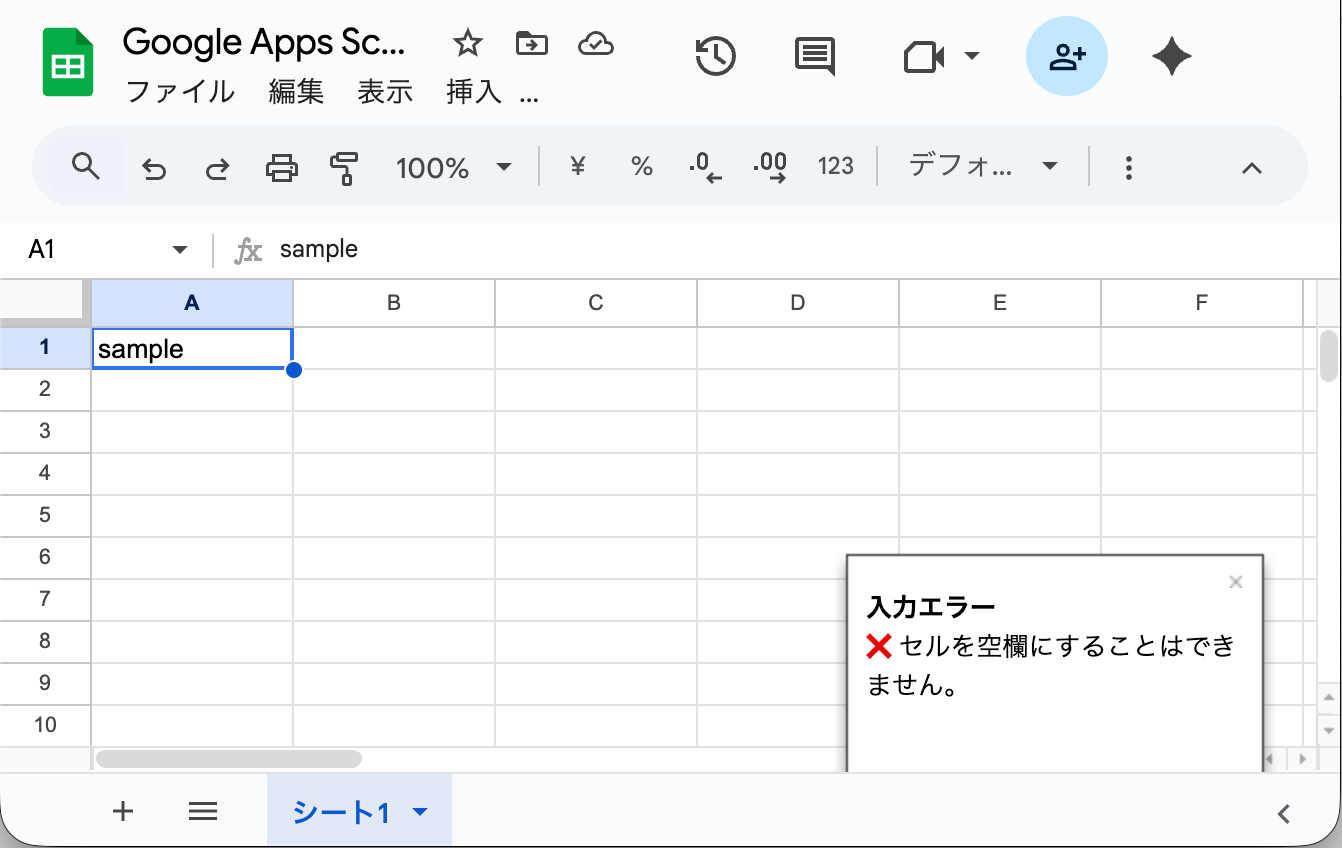1342x848 pixels.
Task: Click the undo arrow icon
Action: (x=153, y=168)
